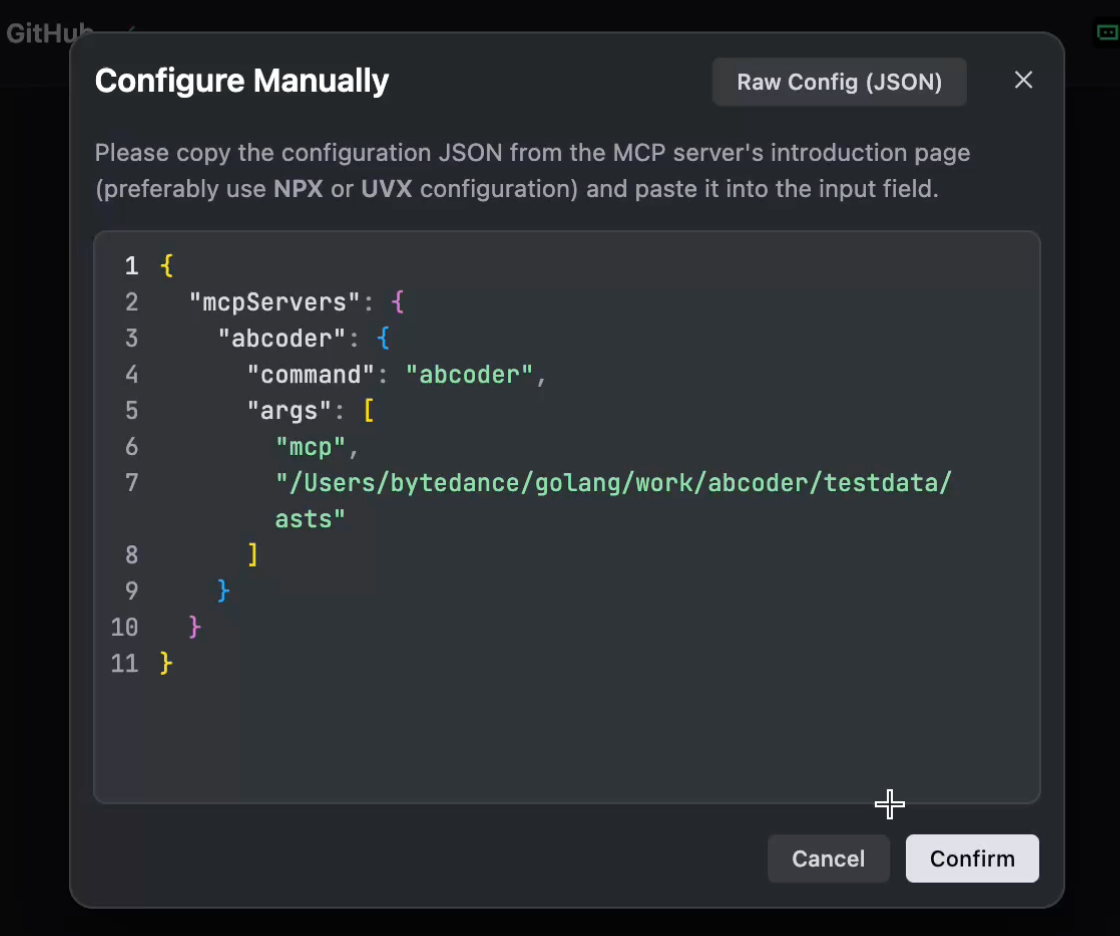
Task: Click the /Users/bytedance path string
Action: pyautogui.click(x=614, y=483)
